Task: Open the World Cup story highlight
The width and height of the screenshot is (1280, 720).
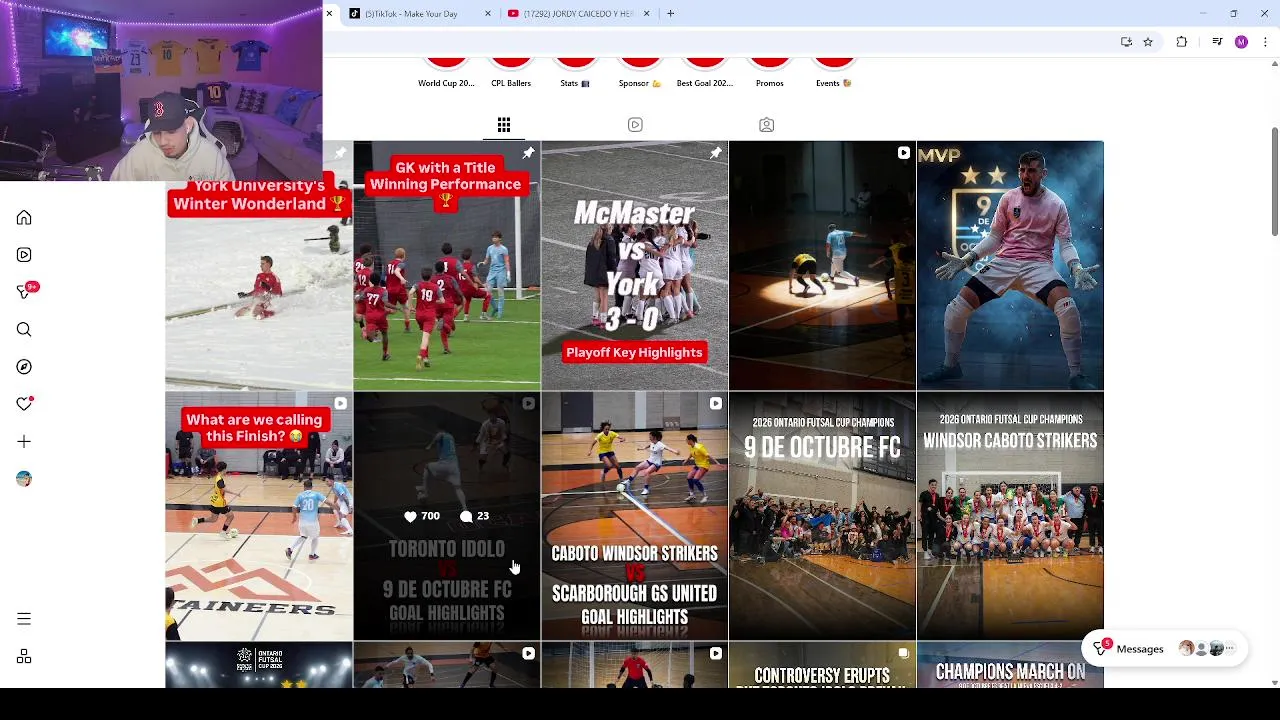Action: click(446, 73)
